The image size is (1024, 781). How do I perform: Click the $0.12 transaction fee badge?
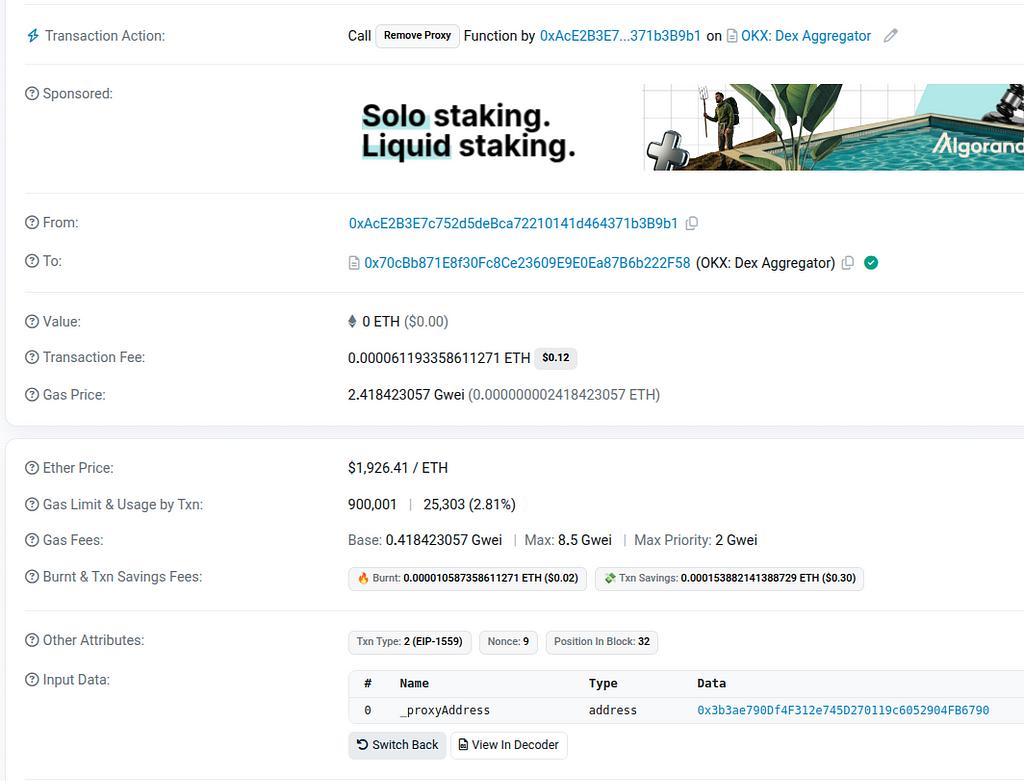tap(555, 358)
